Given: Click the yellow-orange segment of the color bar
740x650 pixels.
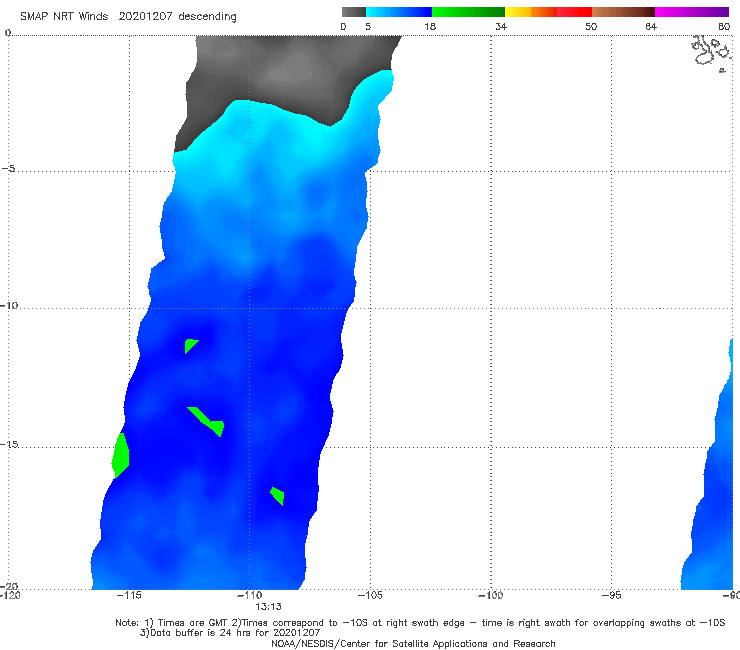Looking at the screenshot, I should (x=531, y=12).
